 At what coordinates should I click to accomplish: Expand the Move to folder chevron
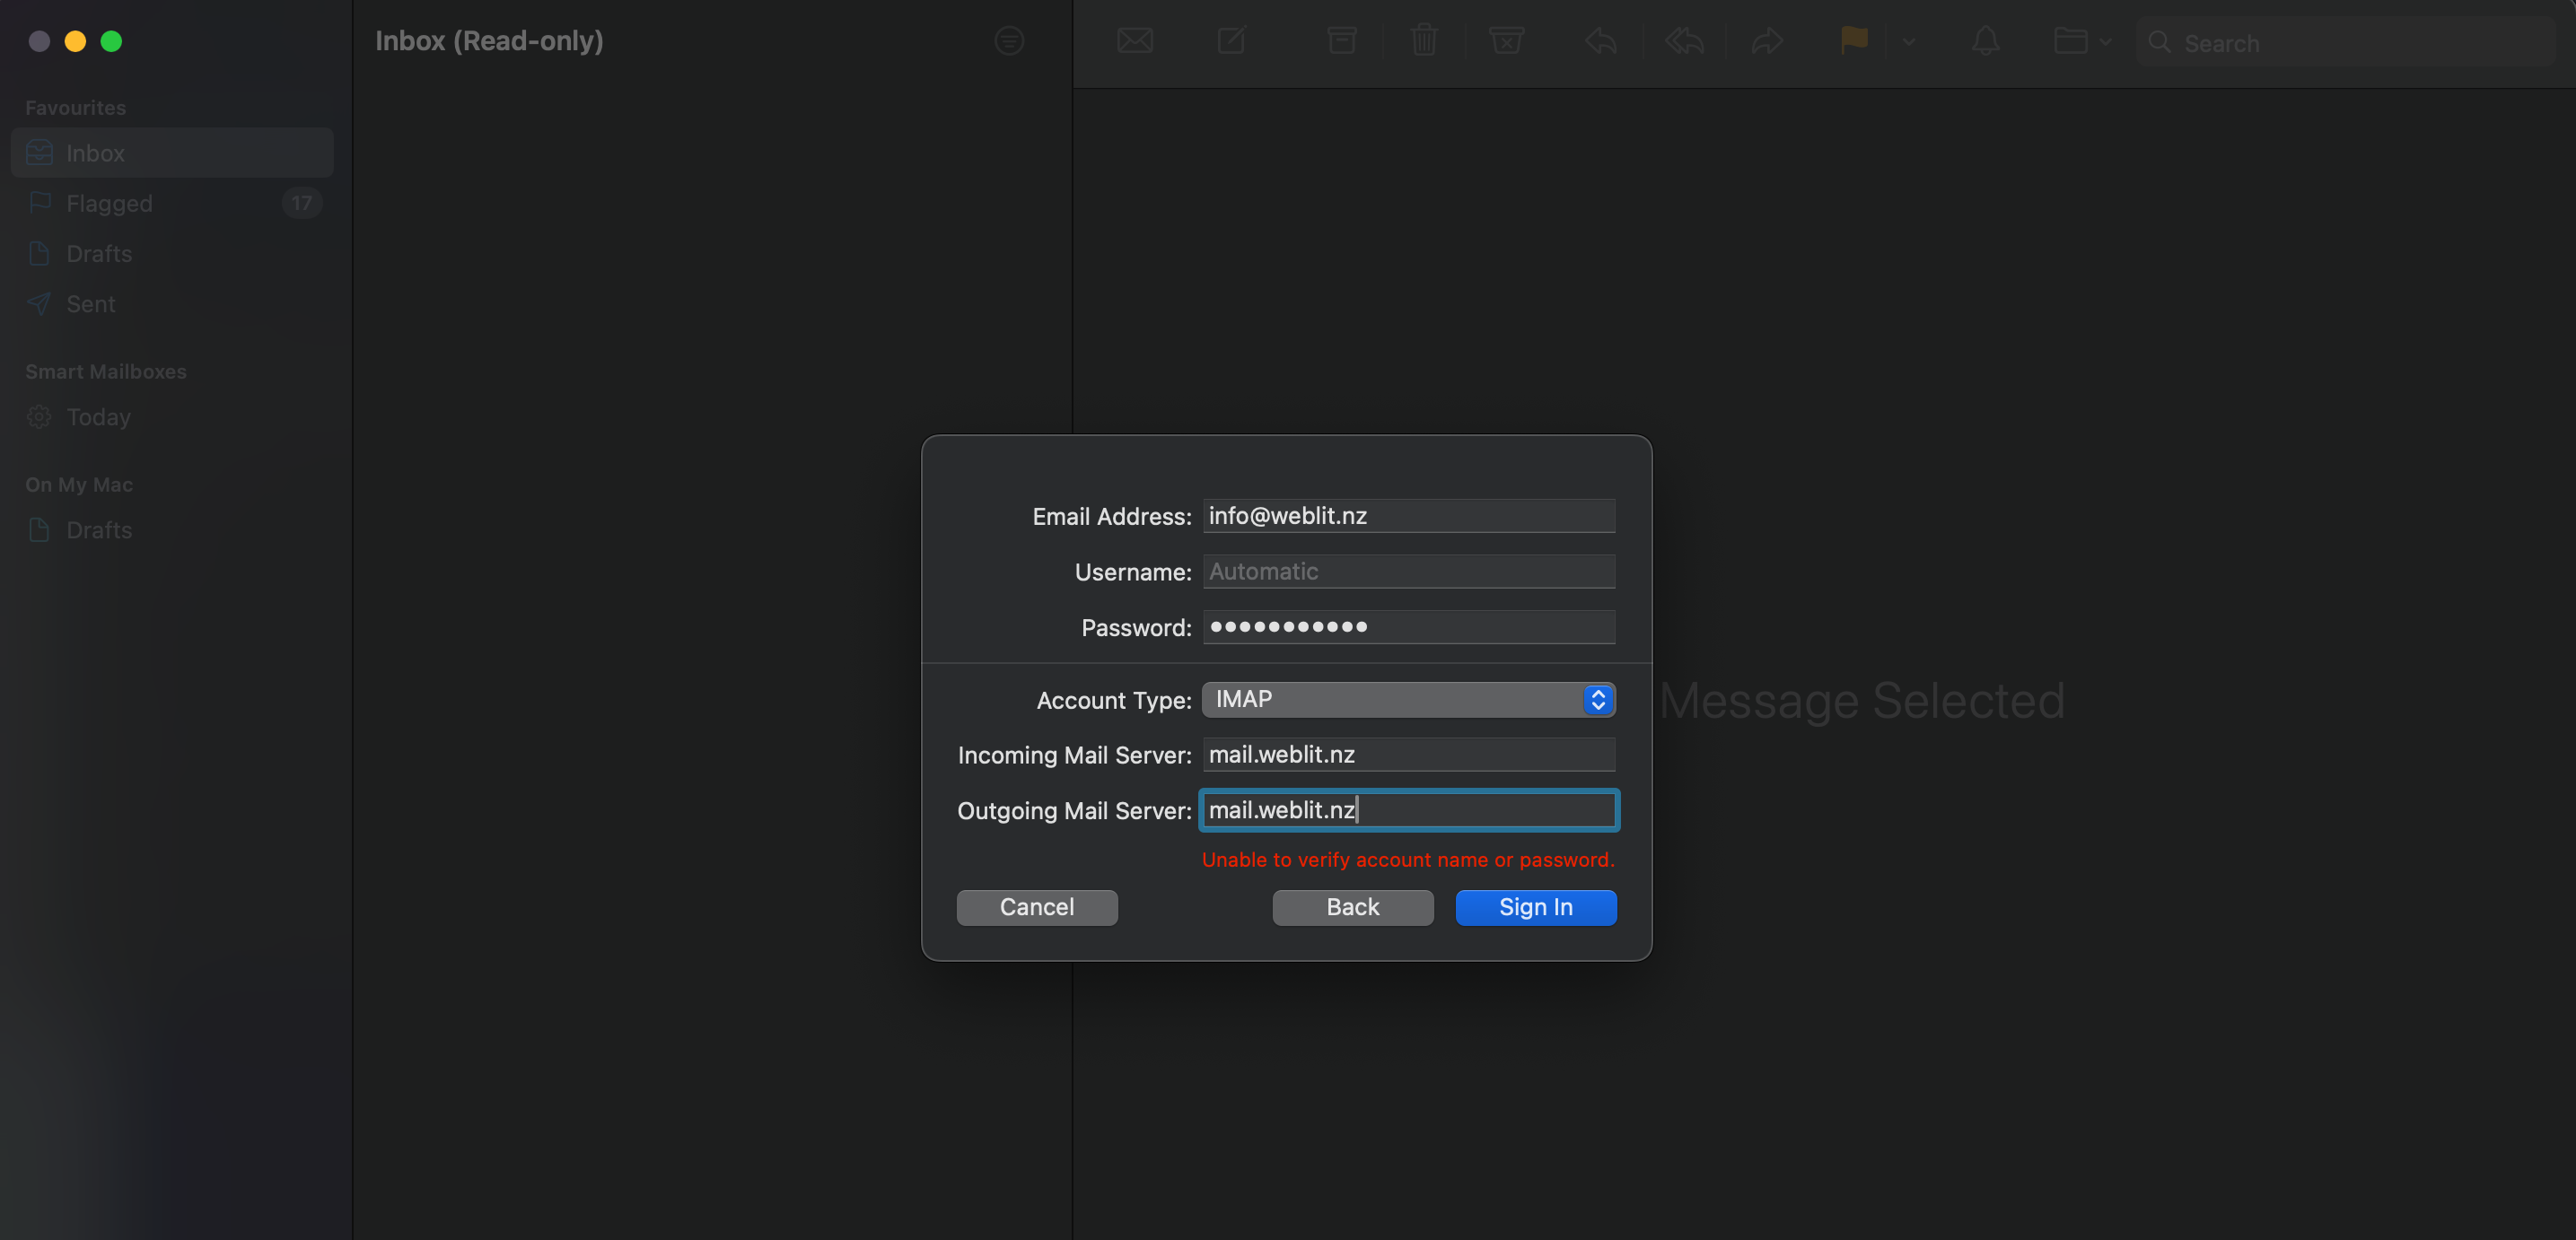pos(2106,42)
